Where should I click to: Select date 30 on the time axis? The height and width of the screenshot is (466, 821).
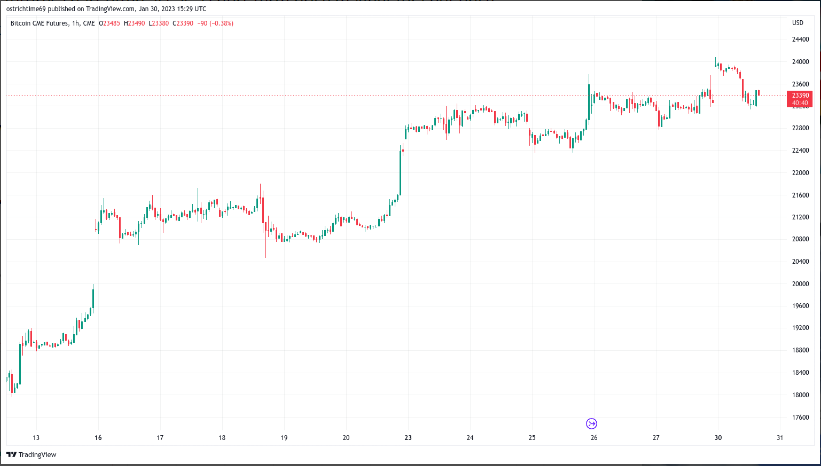(717, 437)
